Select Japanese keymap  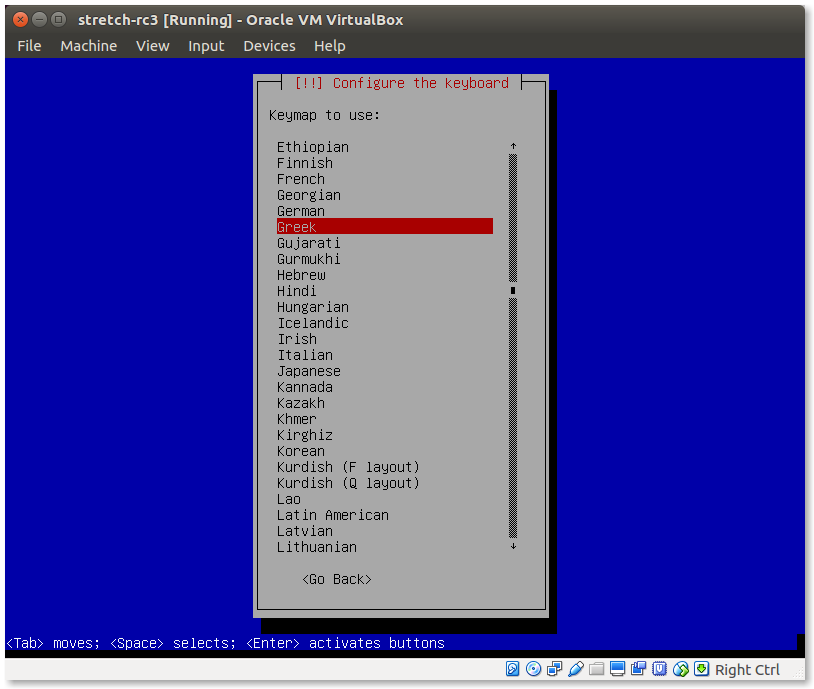click(x=309, y=371)
